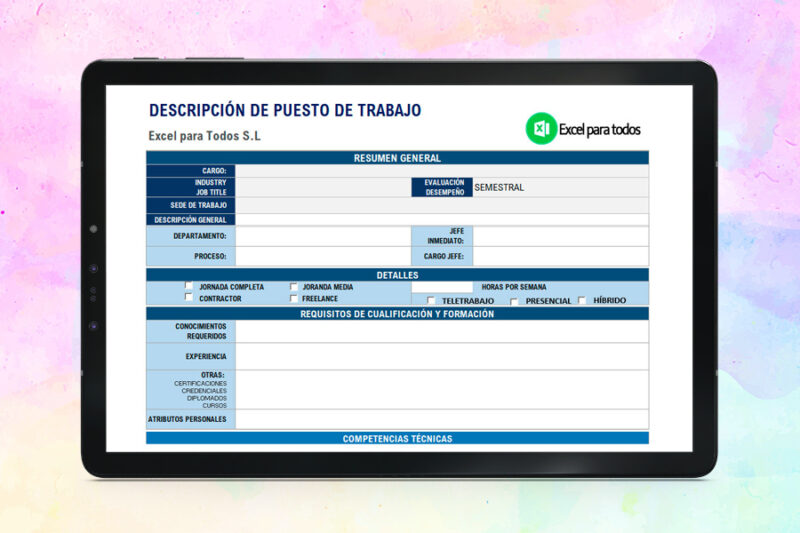The height and width of the screenshot is (533, 800).
Task: Click the JEFE INMEDIATO input cell
Action: tap(561, 236)
